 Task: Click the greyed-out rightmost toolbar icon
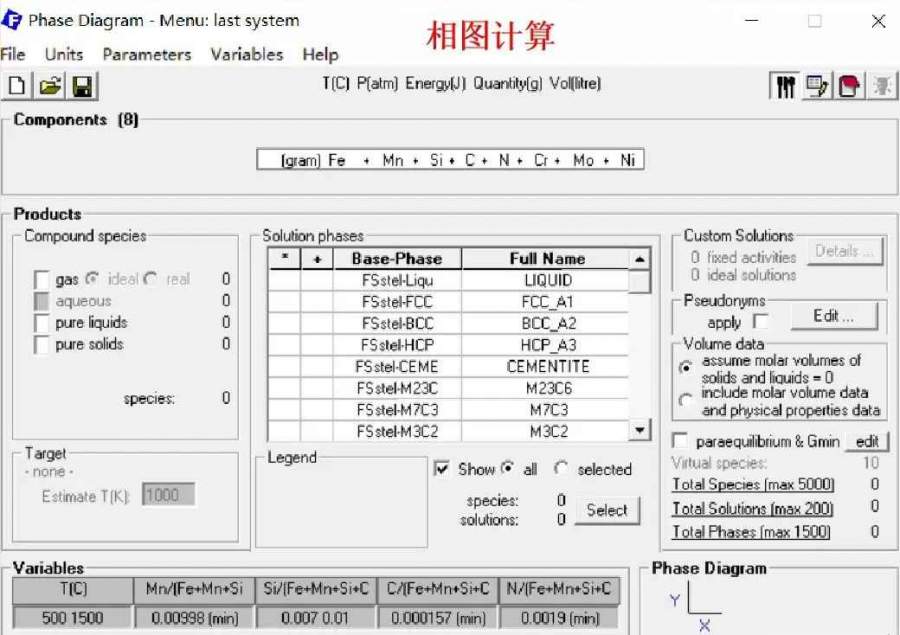click(881, 87)
